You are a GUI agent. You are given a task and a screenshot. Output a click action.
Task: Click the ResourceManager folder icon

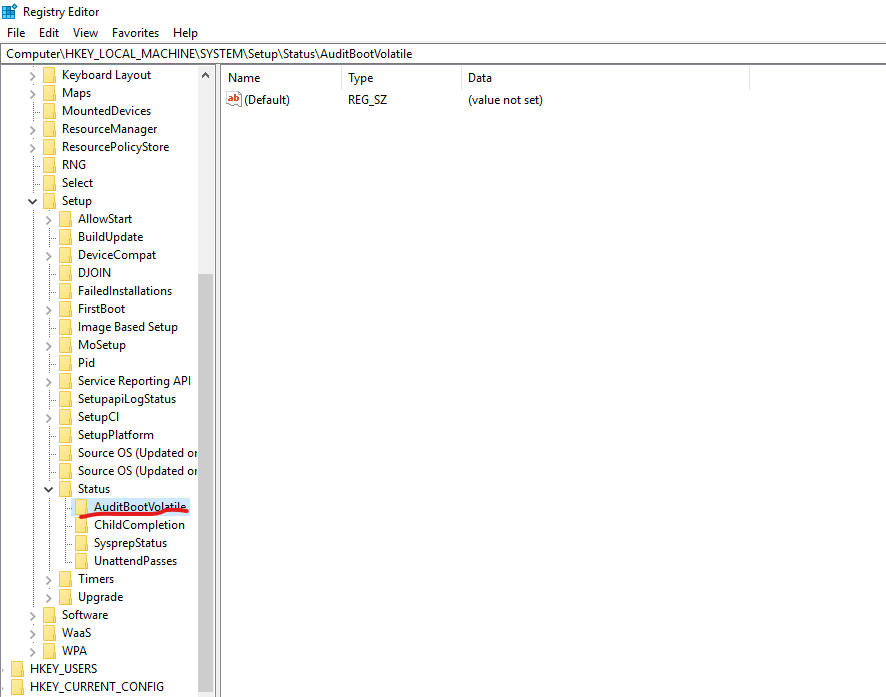[50, 129]
